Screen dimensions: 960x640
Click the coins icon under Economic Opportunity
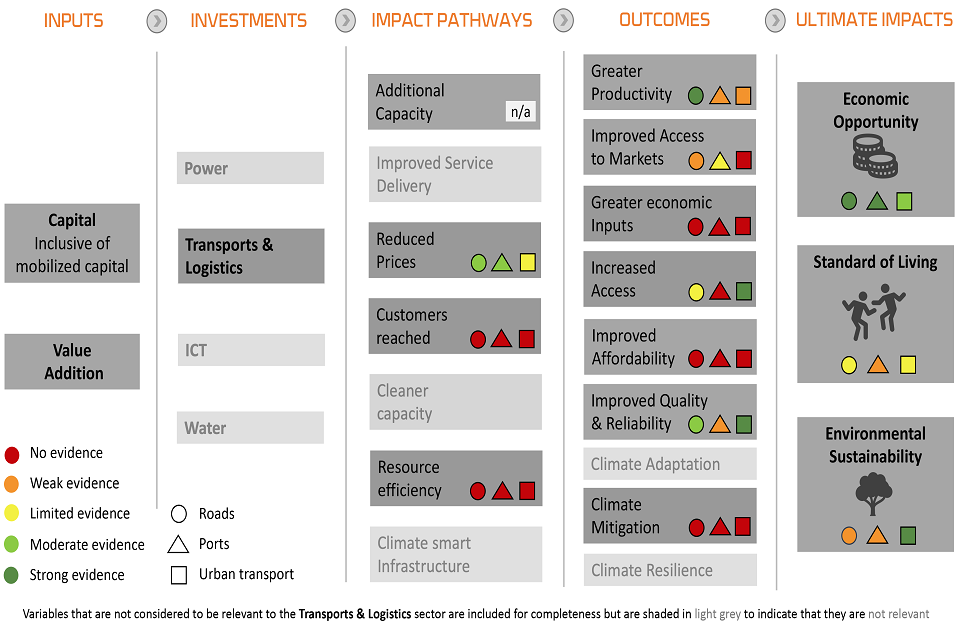click(x=876, y=157)
